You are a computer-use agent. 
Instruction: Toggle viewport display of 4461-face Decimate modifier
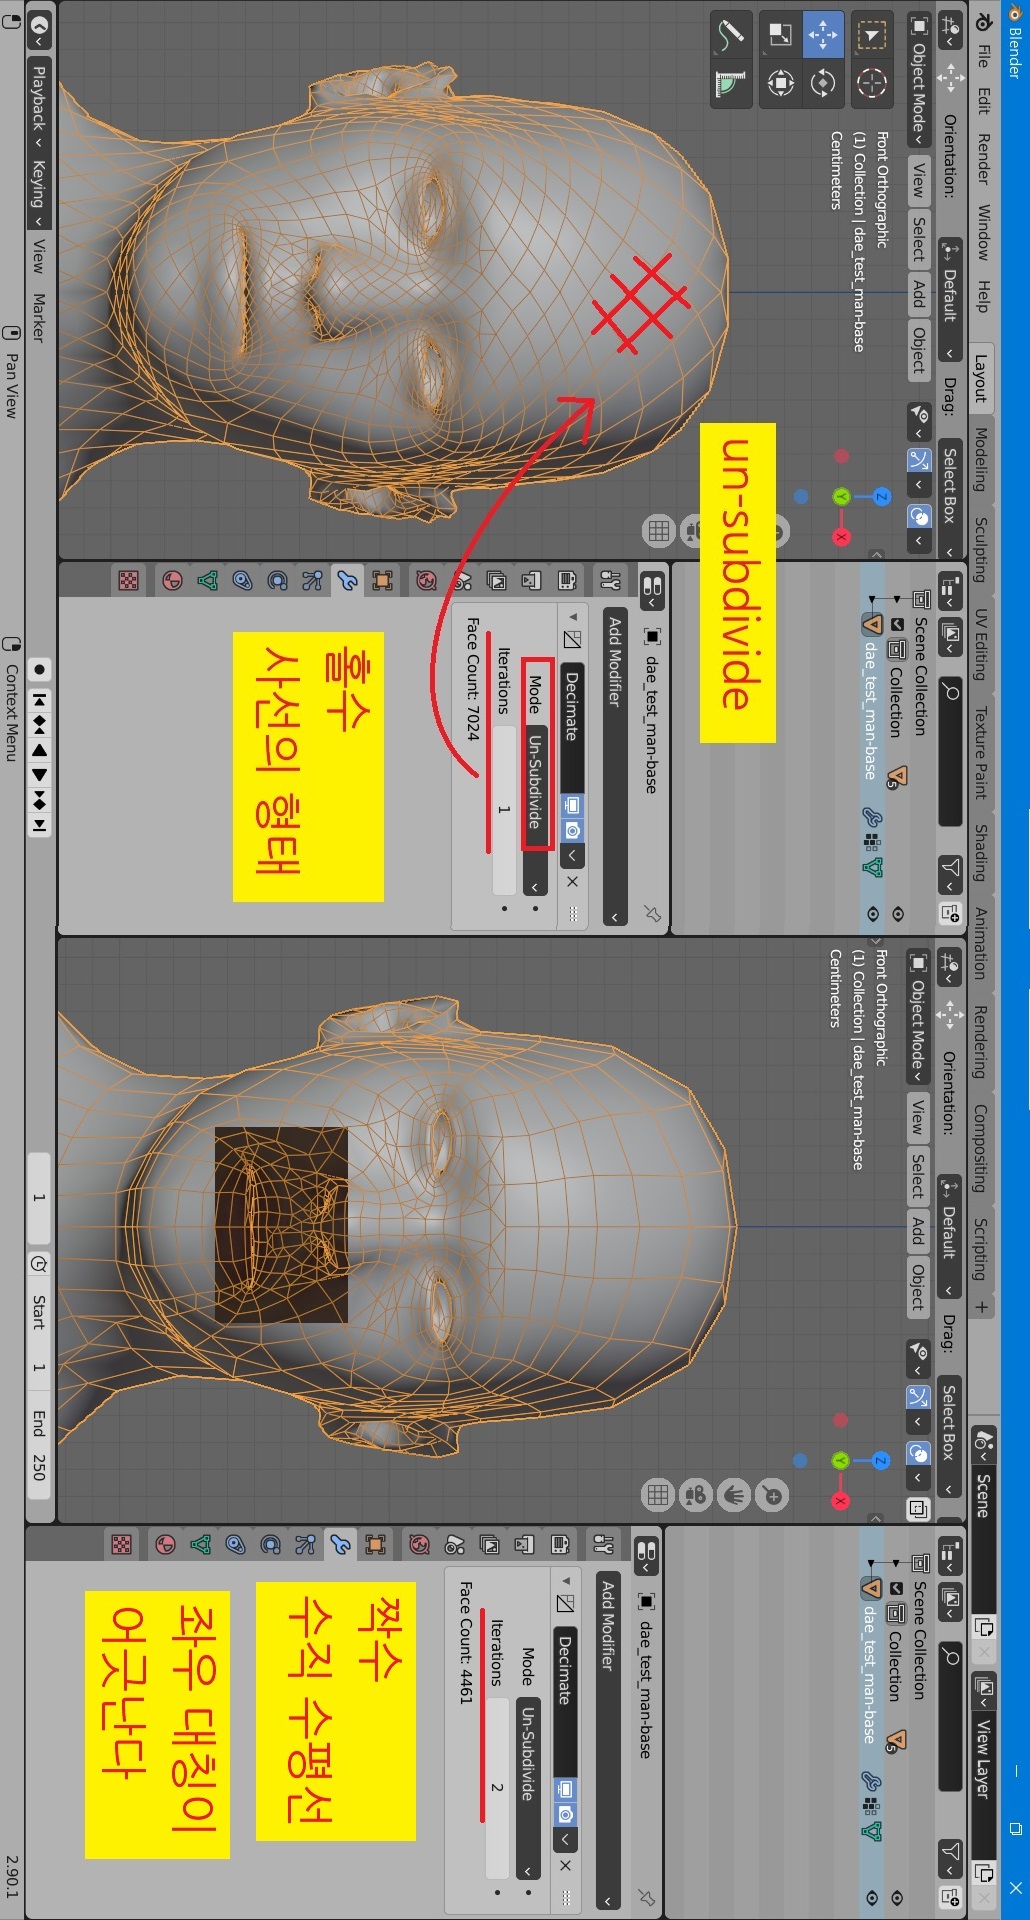tap(565, 1788)
